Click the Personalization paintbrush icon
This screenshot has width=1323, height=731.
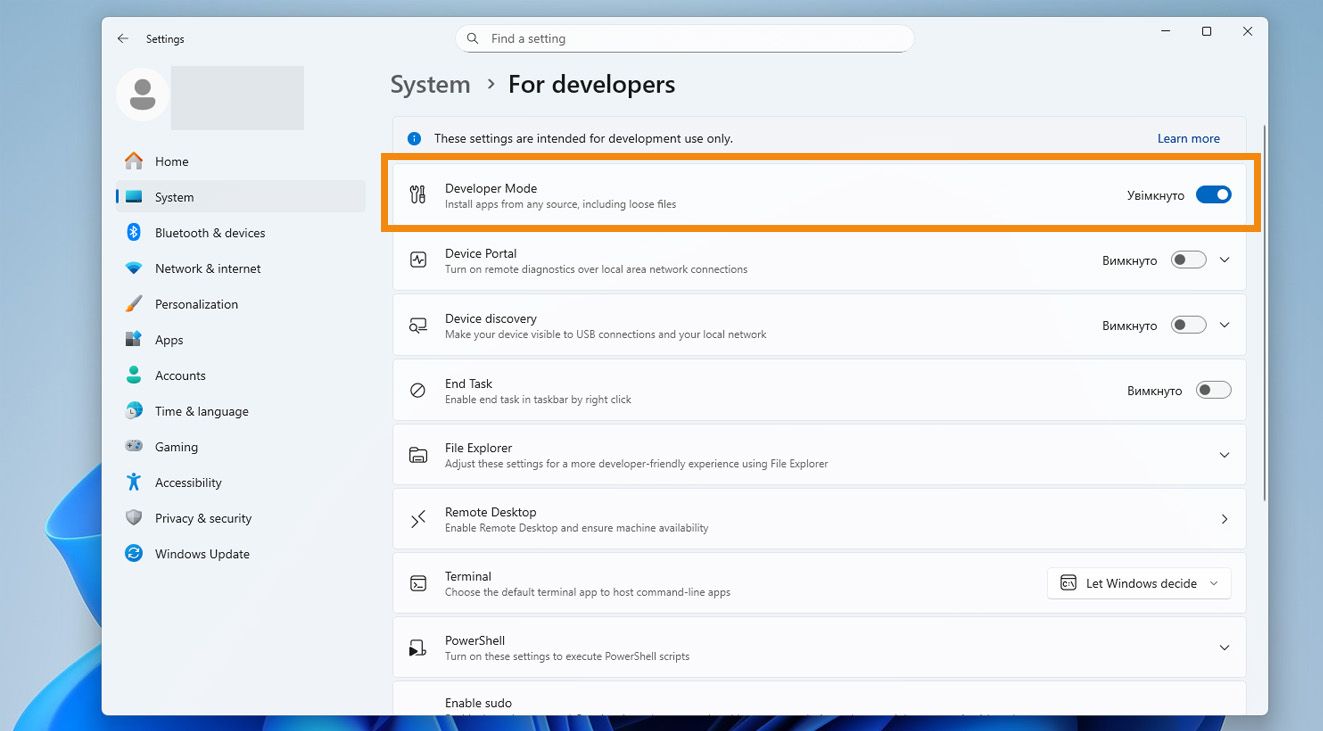(133, 304)
